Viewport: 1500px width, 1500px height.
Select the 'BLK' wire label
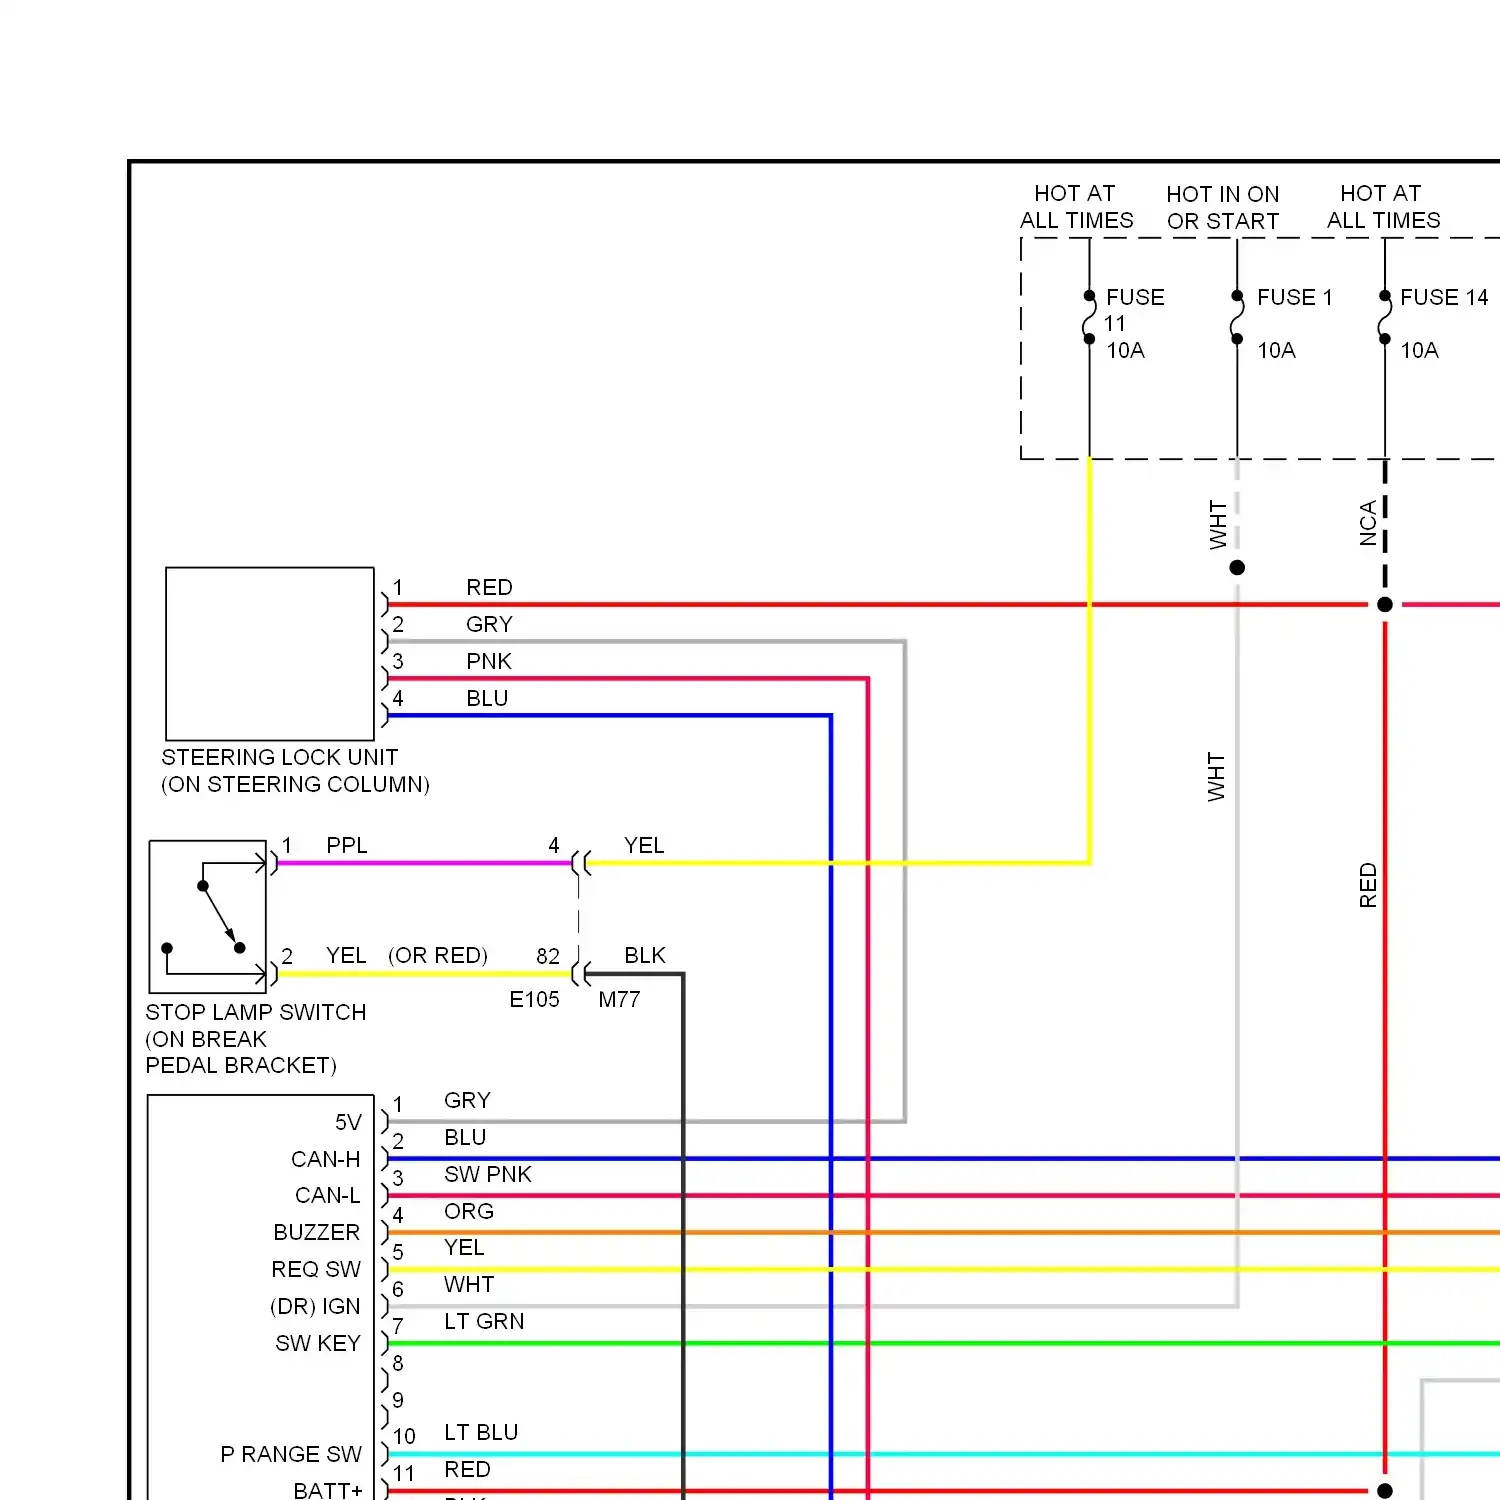pos(645,955)
